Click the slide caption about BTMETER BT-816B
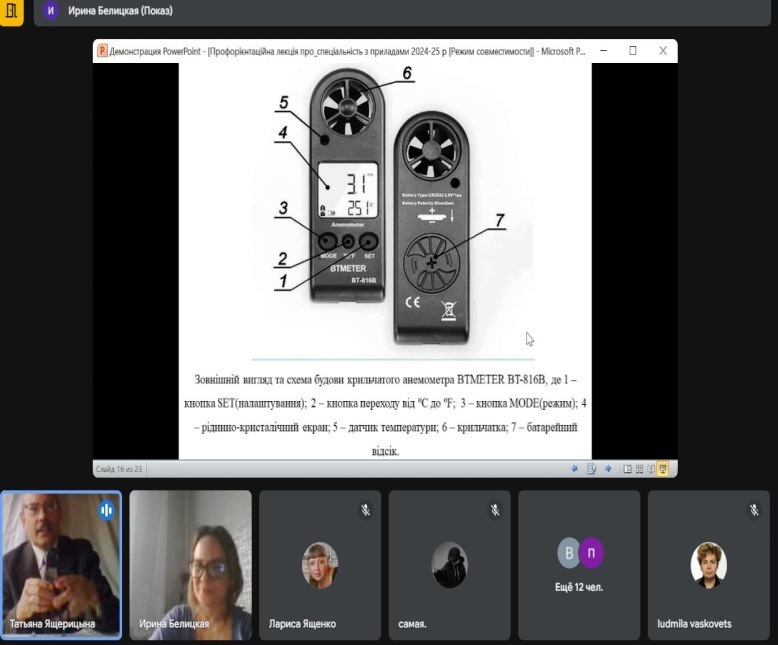 [x=385, y=415]
